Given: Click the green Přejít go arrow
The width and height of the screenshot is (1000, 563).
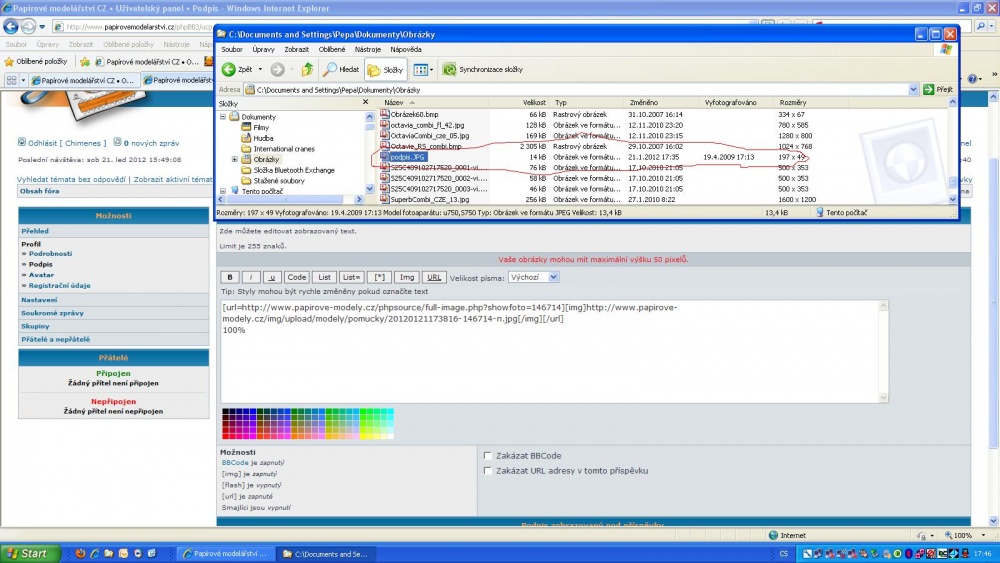Looking at the screenshot, I should [929, 90].
